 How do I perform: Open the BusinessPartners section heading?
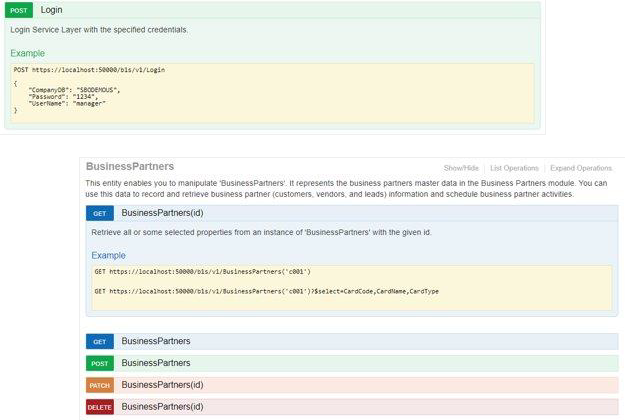(130, 167)
